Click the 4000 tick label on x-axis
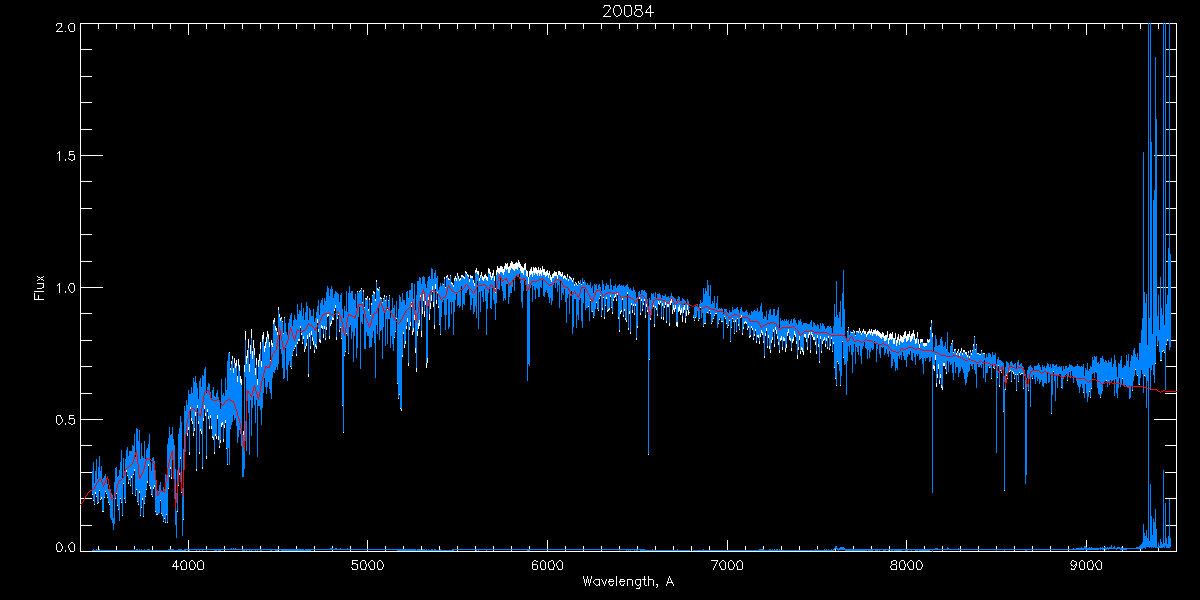Viewport: 1200px width, 600px height. pyautogui.click(x=187, y=565)
